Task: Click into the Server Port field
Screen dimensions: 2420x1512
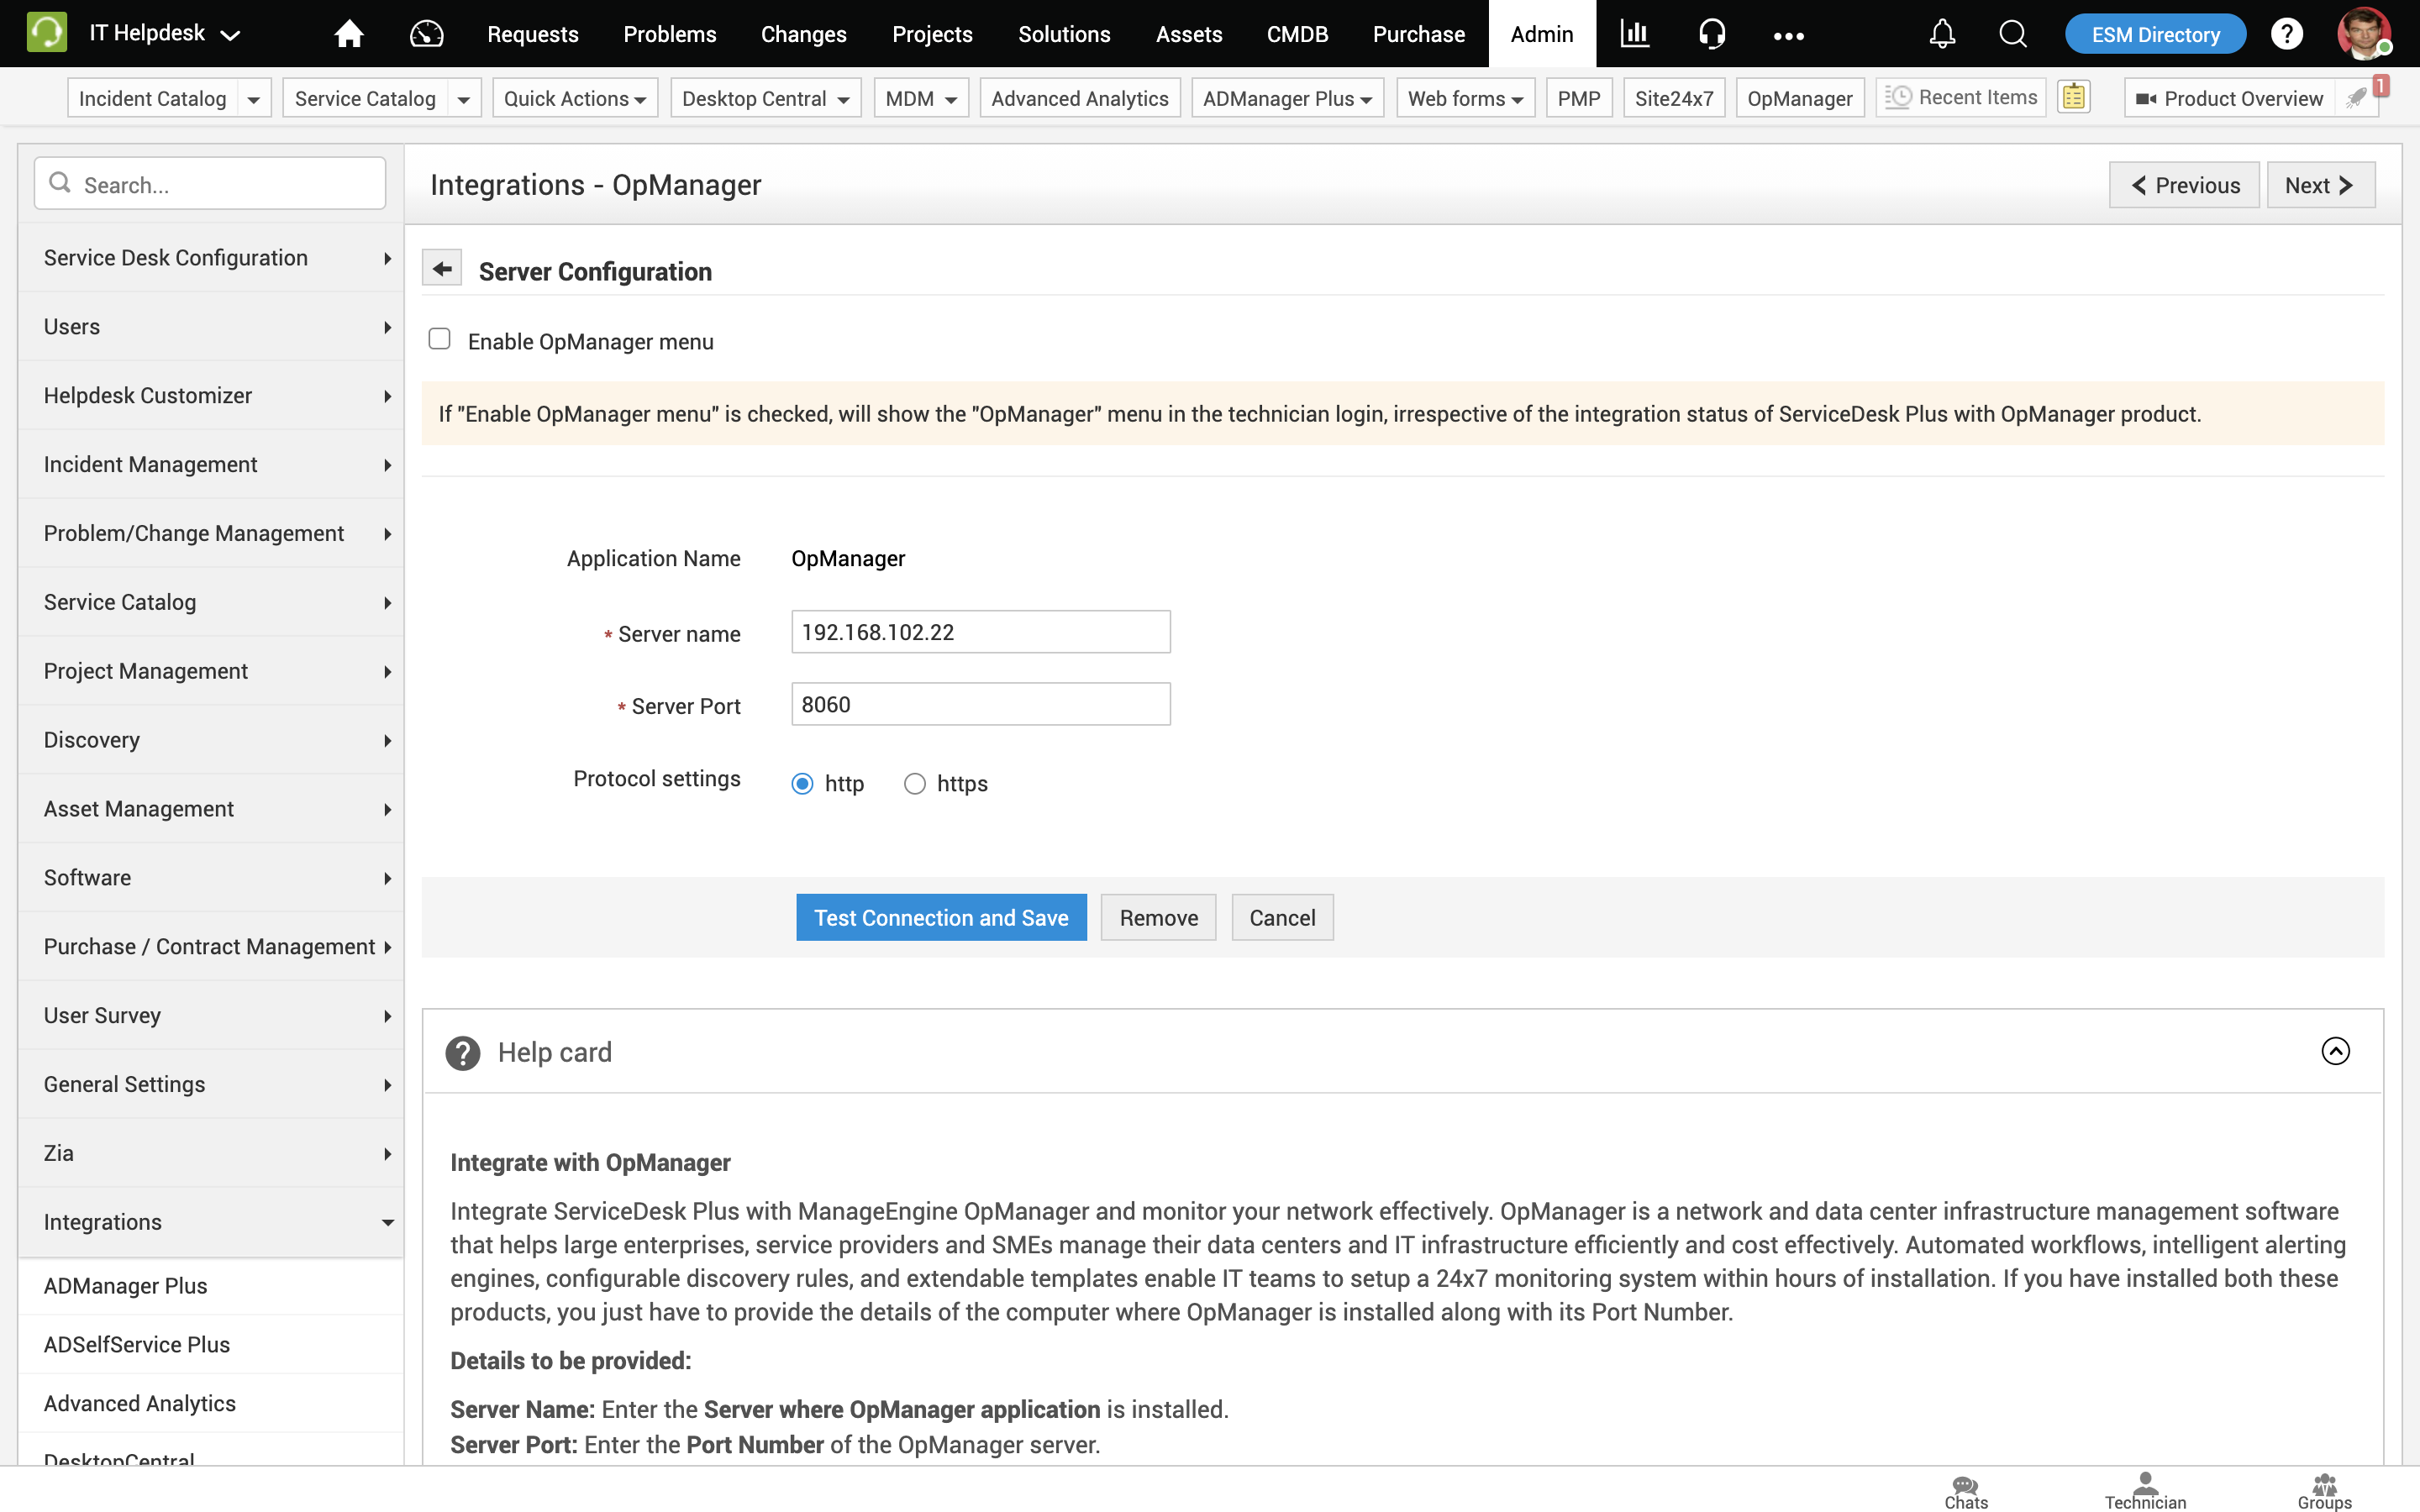Action: (x=980, y=704)
